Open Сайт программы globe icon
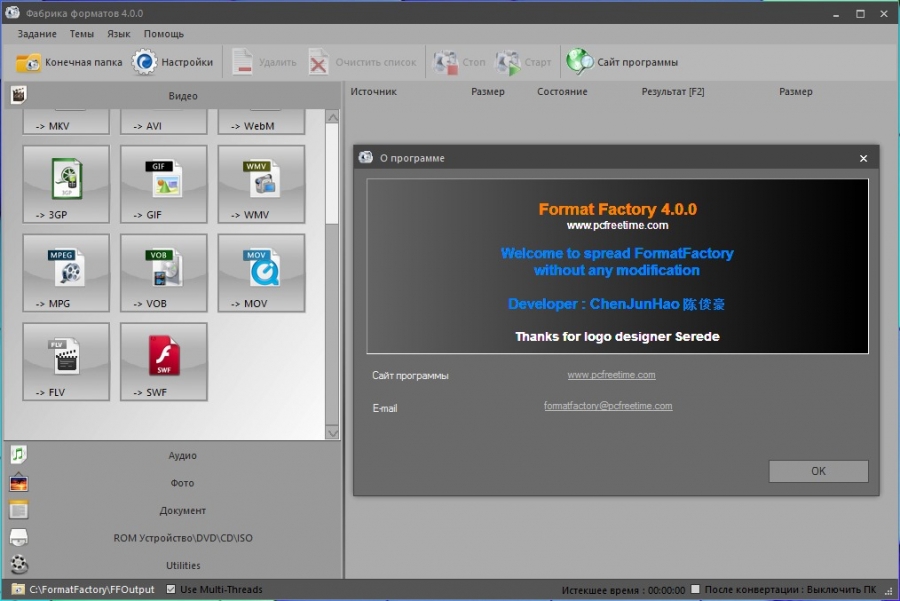The width and height of the screenshot is (900, 601). tap(579, 62)
